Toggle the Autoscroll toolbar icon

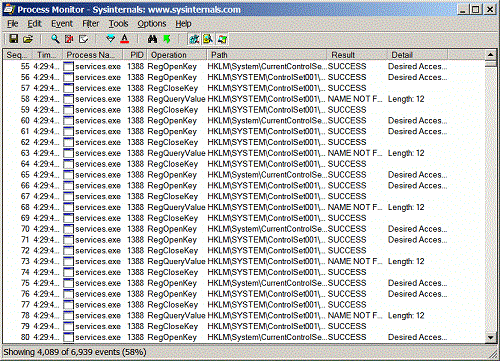(x=83, y=39)
